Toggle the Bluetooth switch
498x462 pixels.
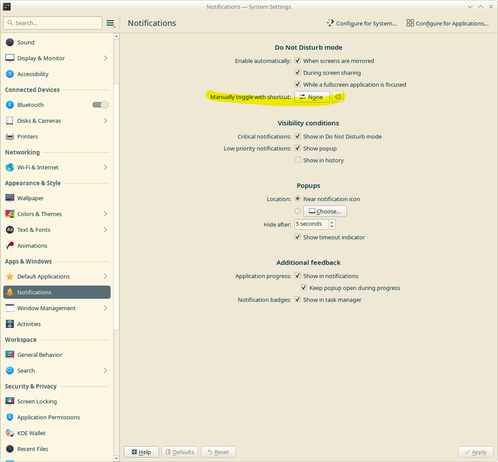[100, 105]
